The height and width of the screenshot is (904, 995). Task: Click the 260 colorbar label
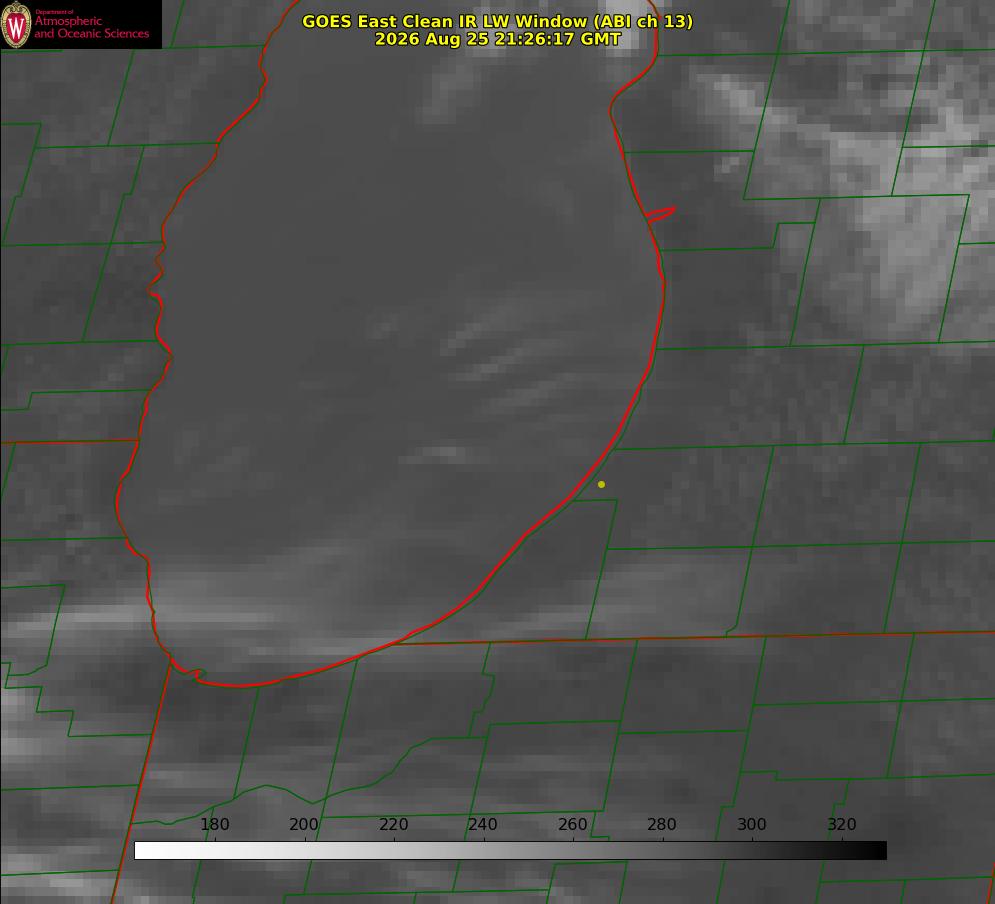click(572, 824)
